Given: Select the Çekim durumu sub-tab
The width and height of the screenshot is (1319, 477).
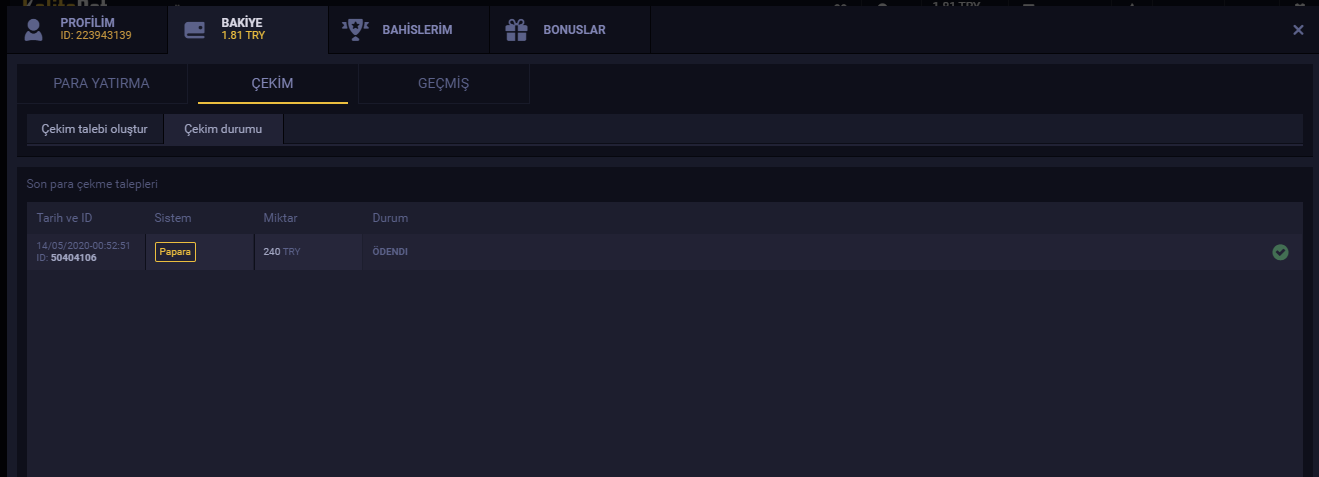Looking at the screenshot, I should [x=223, y=130].
